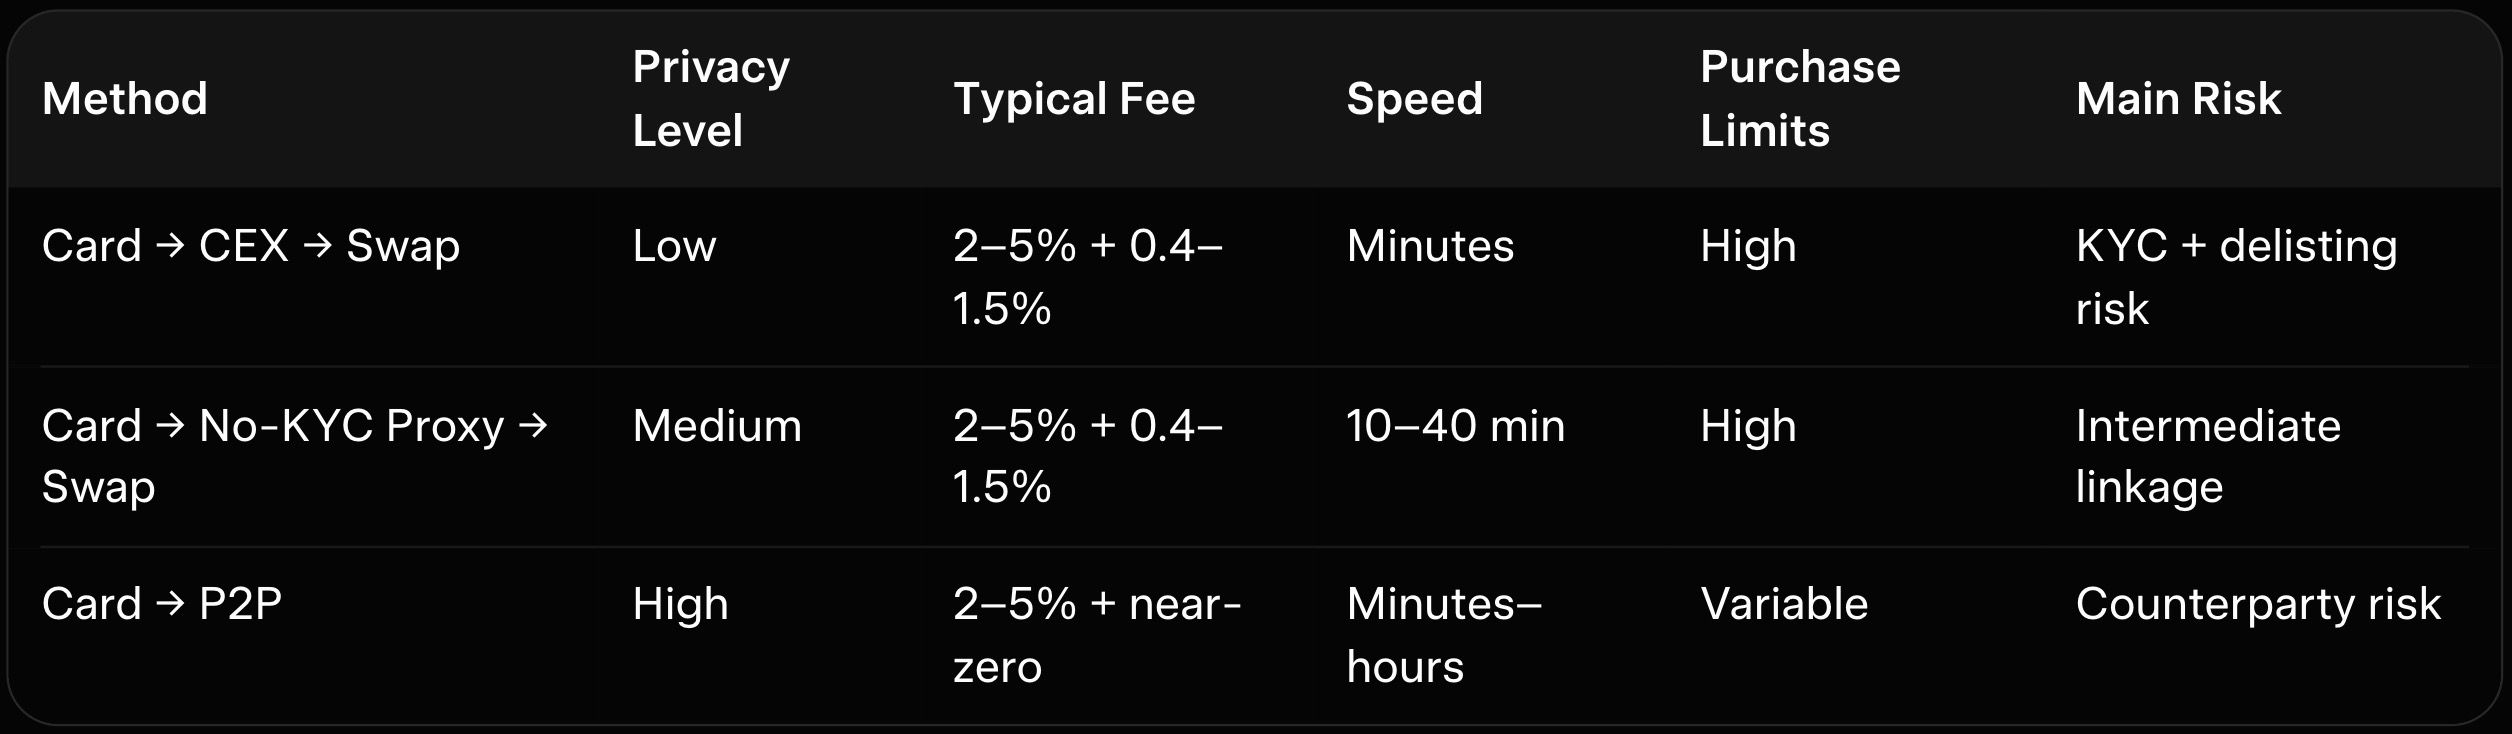Viewport: 2512px width, 734px height.
Task: Click the 10–40 min speed cell
Action: (1455, 426)
